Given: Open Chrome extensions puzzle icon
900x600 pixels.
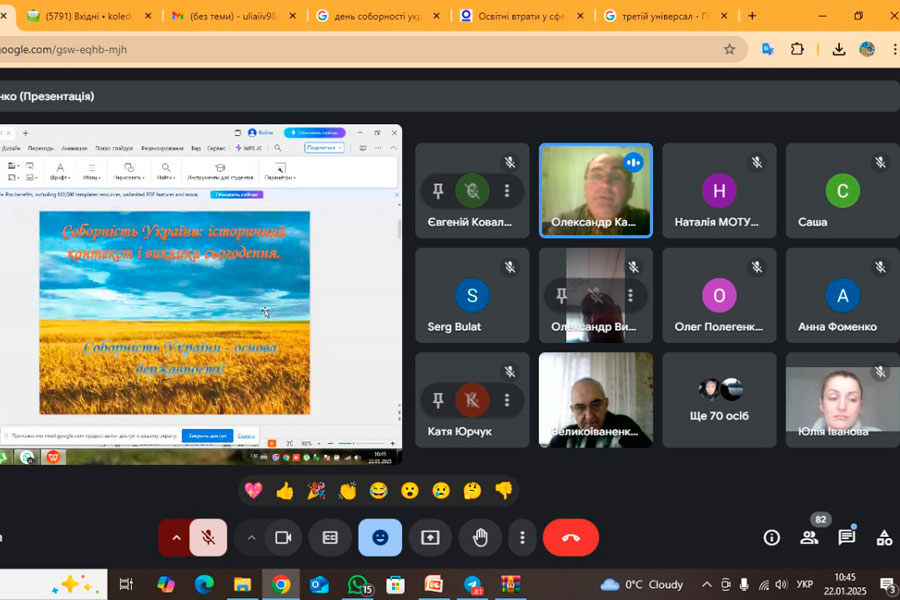Looking at the screenshot, I should [797, 49].
